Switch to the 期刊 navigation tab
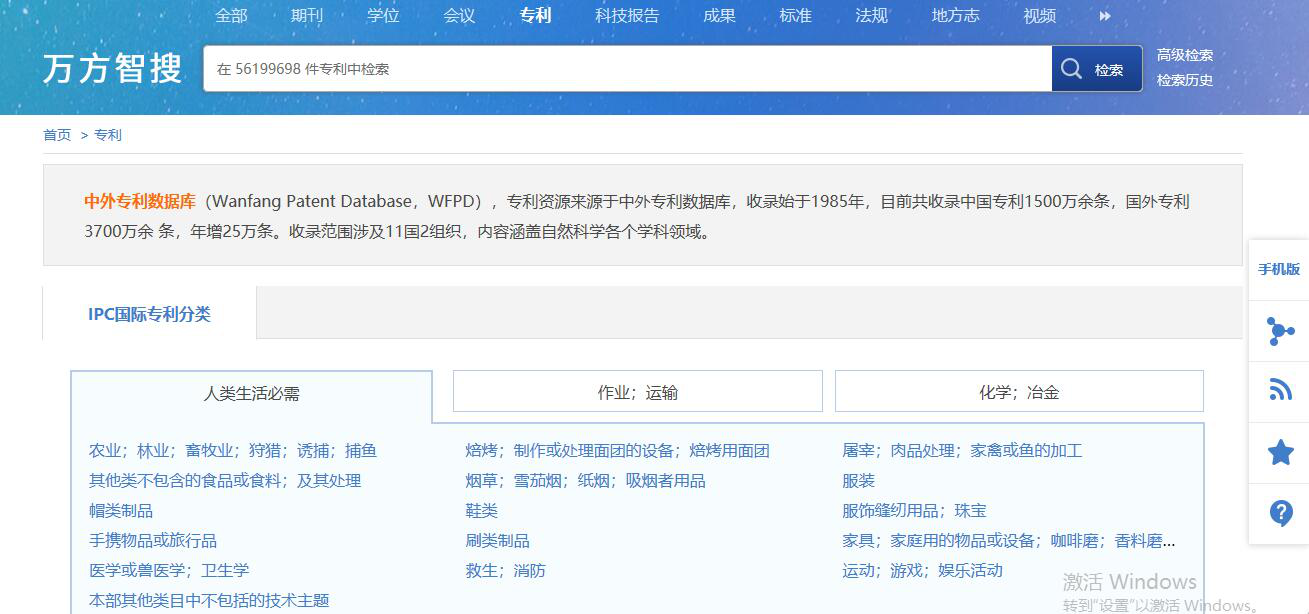The image size is (1309, 614). [x=307, y=16]
